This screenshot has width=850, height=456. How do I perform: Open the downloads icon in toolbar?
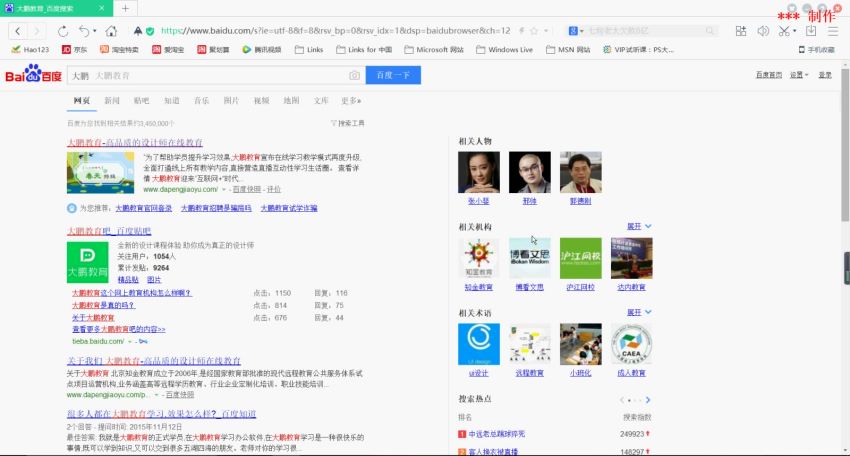tap(810, 31)
